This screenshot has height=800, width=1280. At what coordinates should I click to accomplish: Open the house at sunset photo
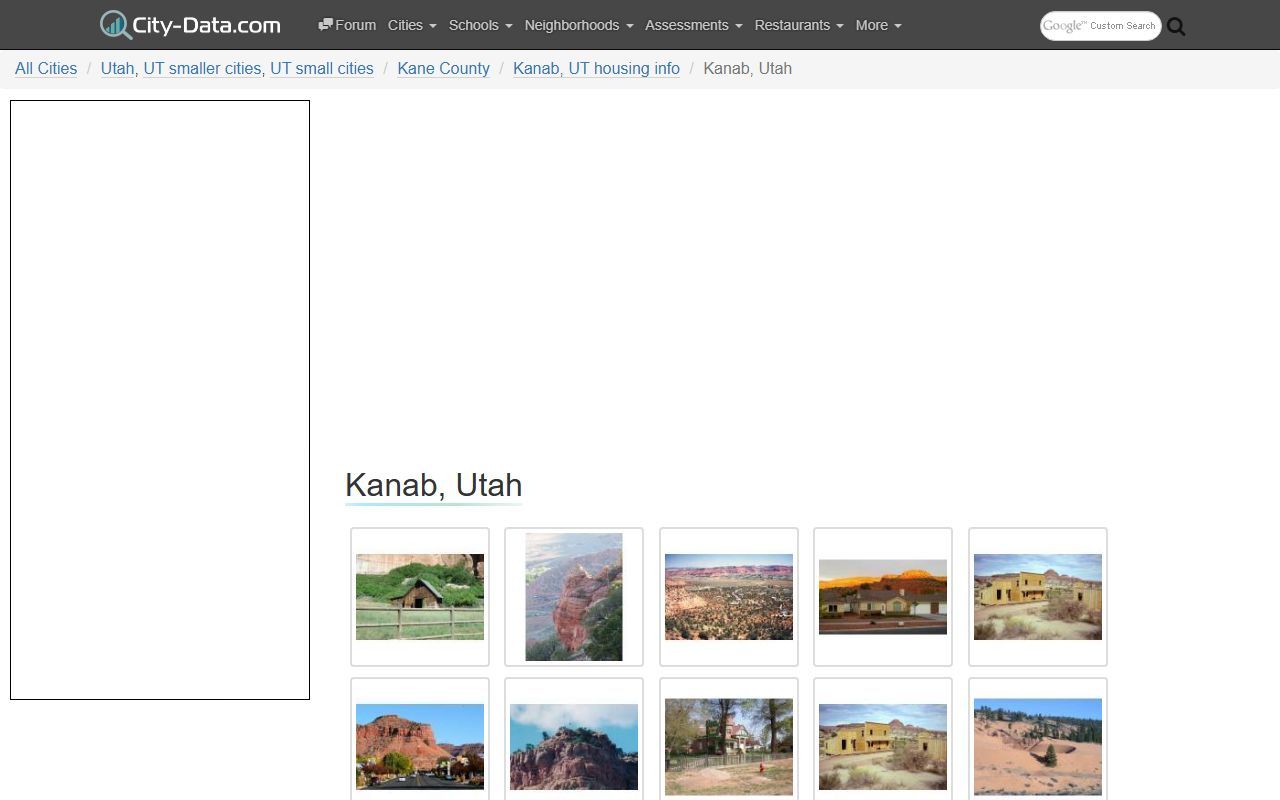(883, 597)
